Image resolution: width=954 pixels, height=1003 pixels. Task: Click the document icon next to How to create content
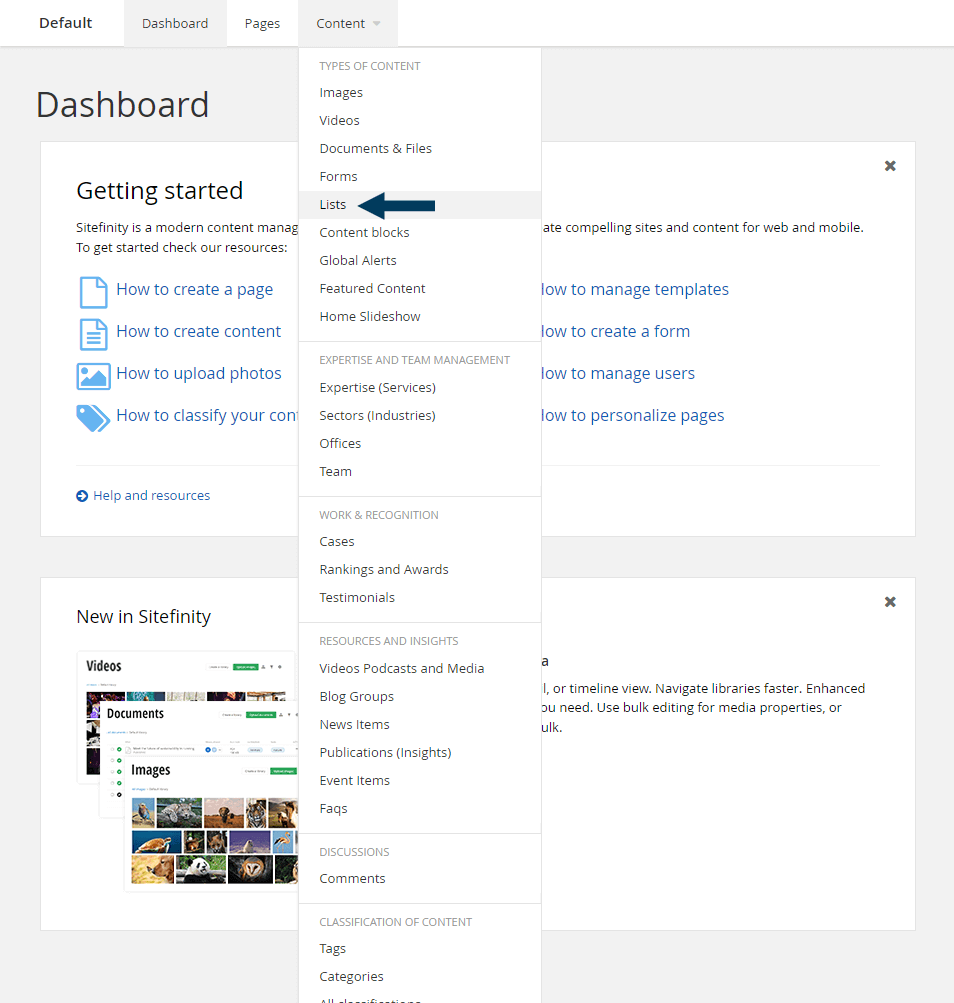click(x=92, y=331)
